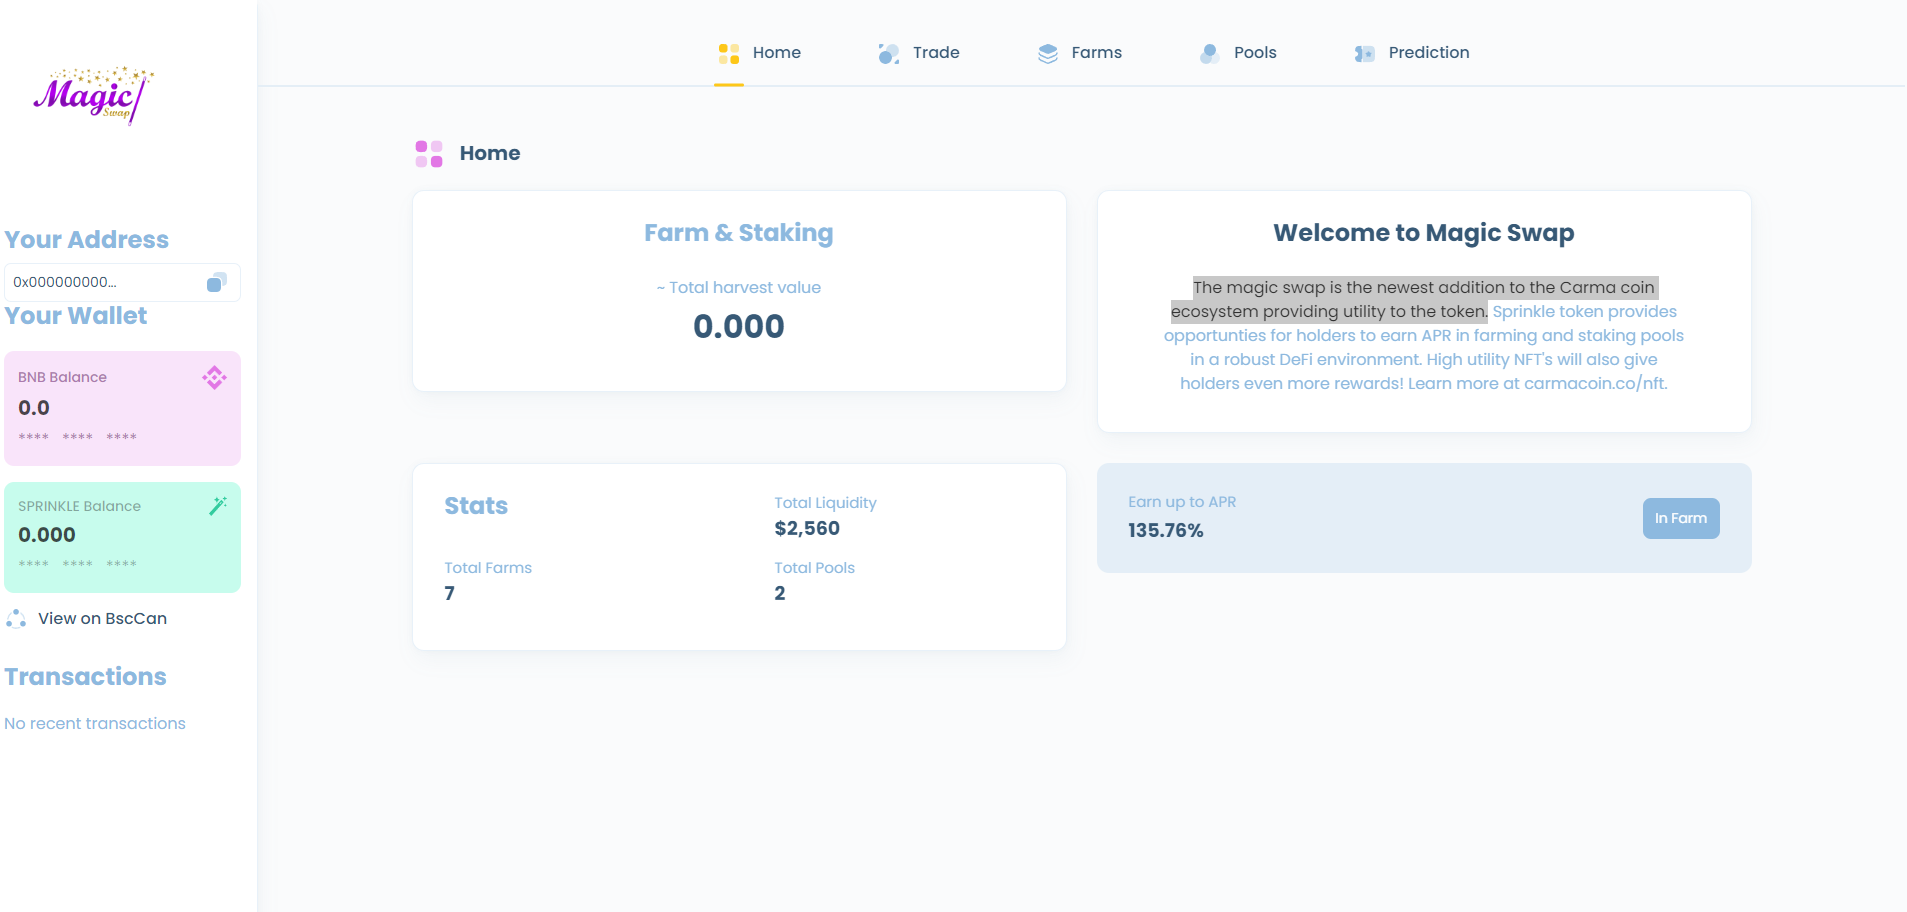Click the Pools icon in navbar

(x=1209, y=54)
